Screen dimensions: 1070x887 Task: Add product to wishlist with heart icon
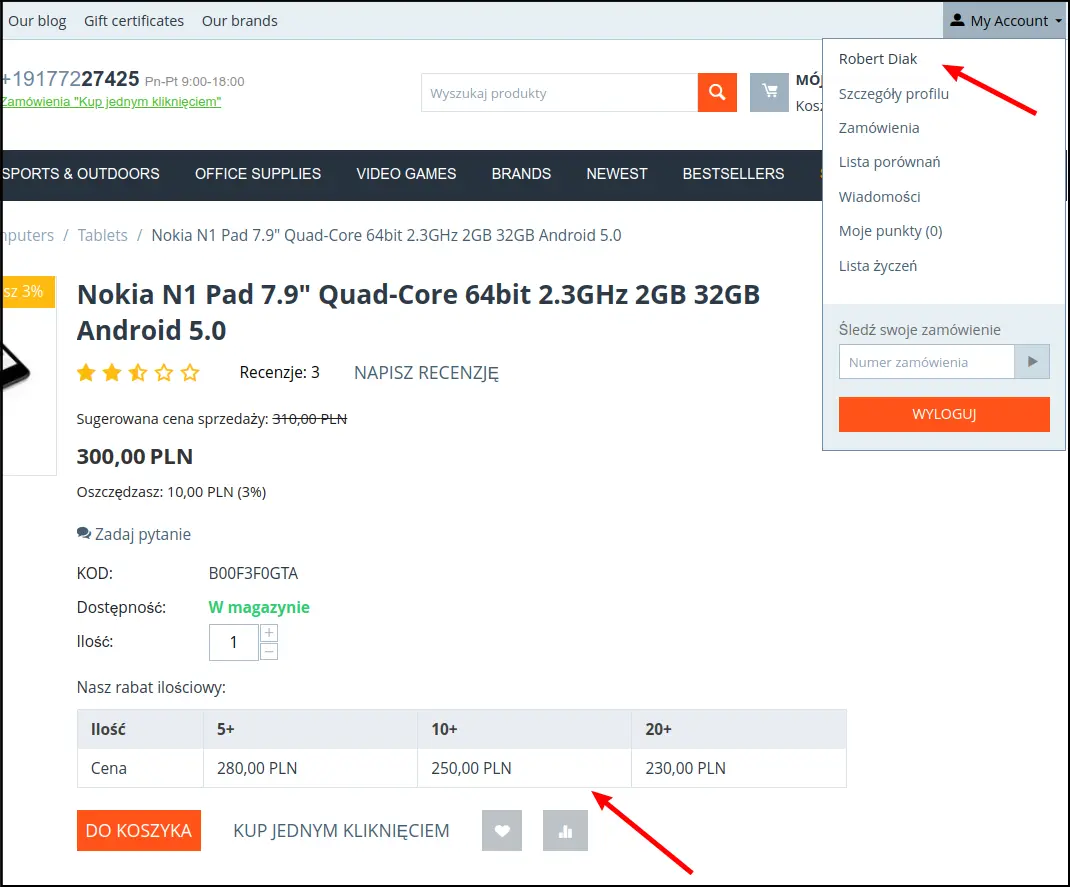(x=502, y=830)
